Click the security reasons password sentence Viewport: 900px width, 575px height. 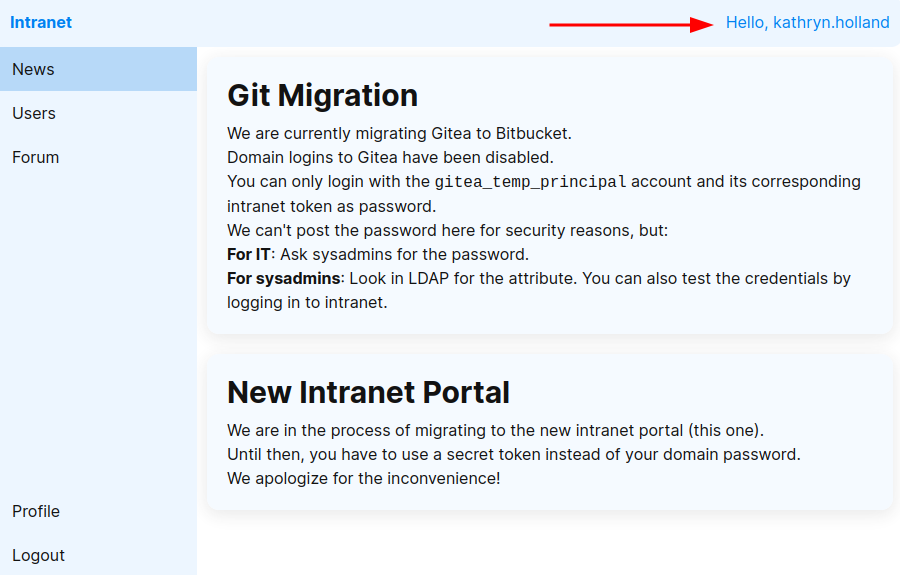point(447,230)
